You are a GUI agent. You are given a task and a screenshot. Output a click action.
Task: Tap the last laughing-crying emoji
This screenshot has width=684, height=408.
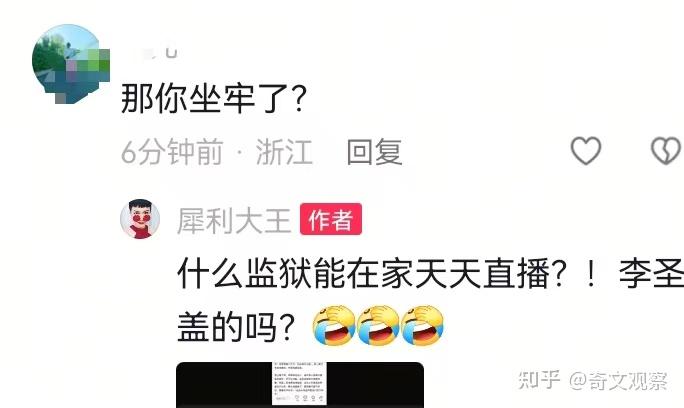(423, 326)
